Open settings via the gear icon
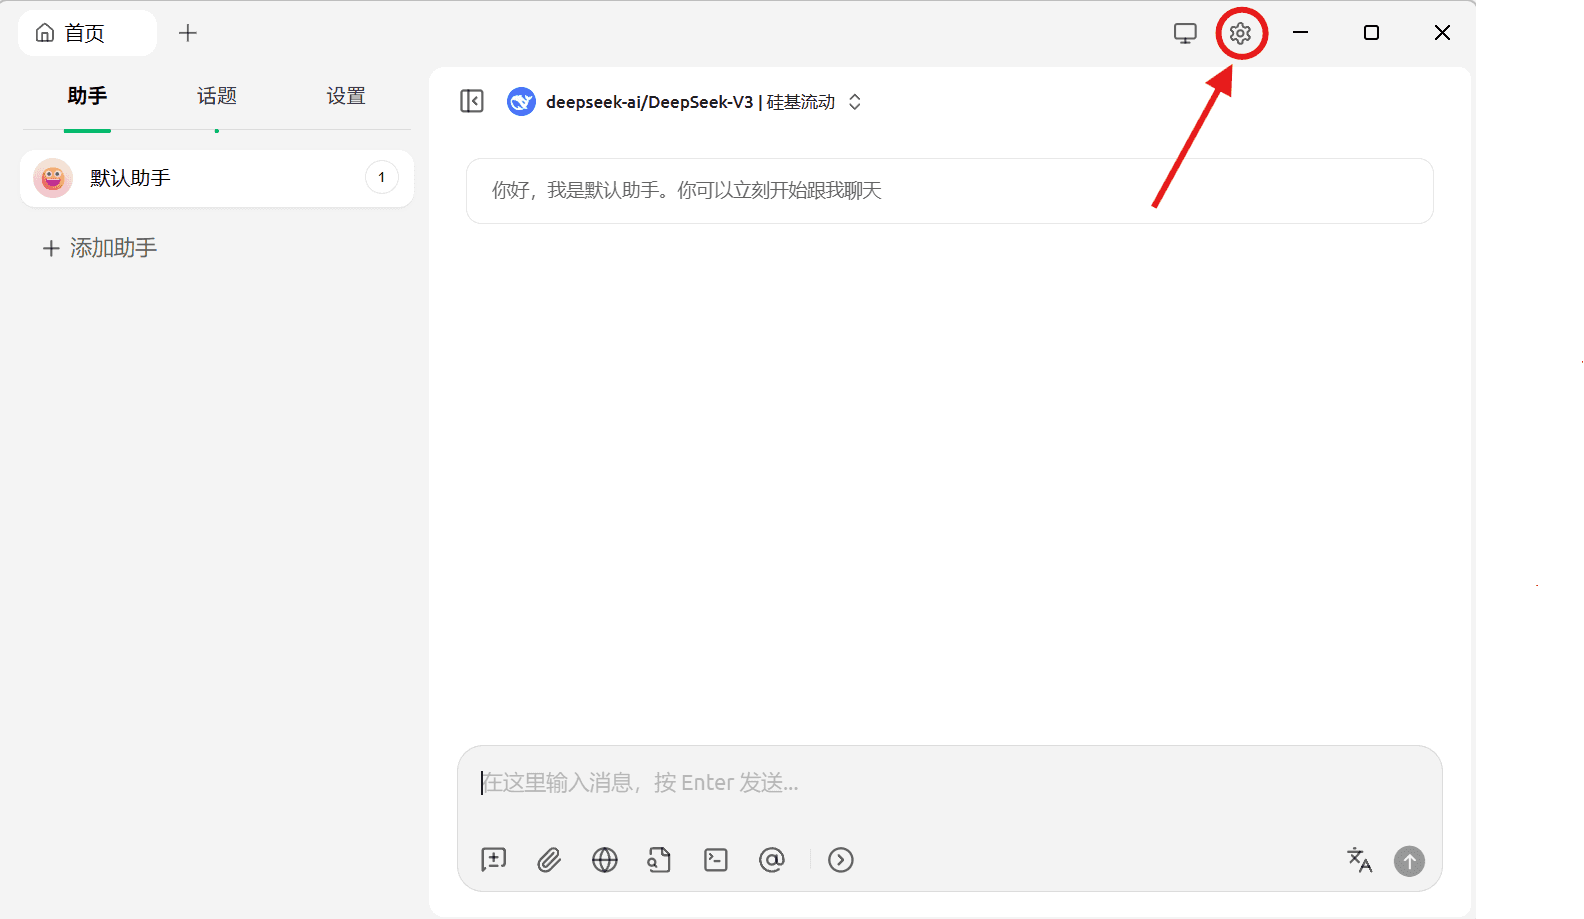Screen dimensions: 1584x919 (x=1241, y=33)
